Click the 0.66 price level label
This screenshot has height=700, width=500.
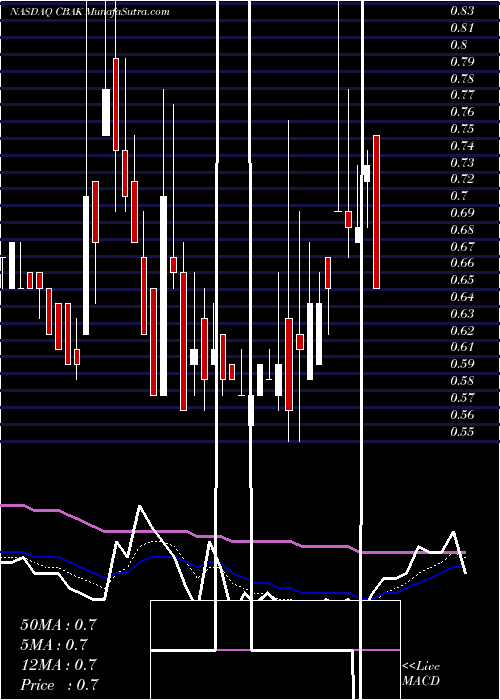(x=462, y=263)
